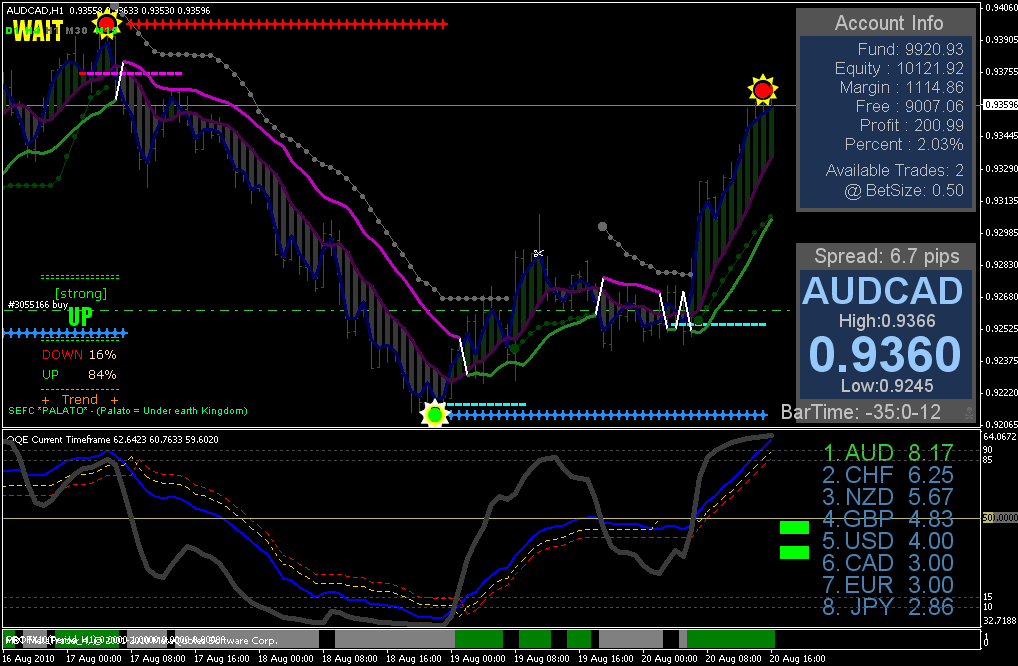
Task: Click the red sun sell signal near current price
Action: click(763, 90)
